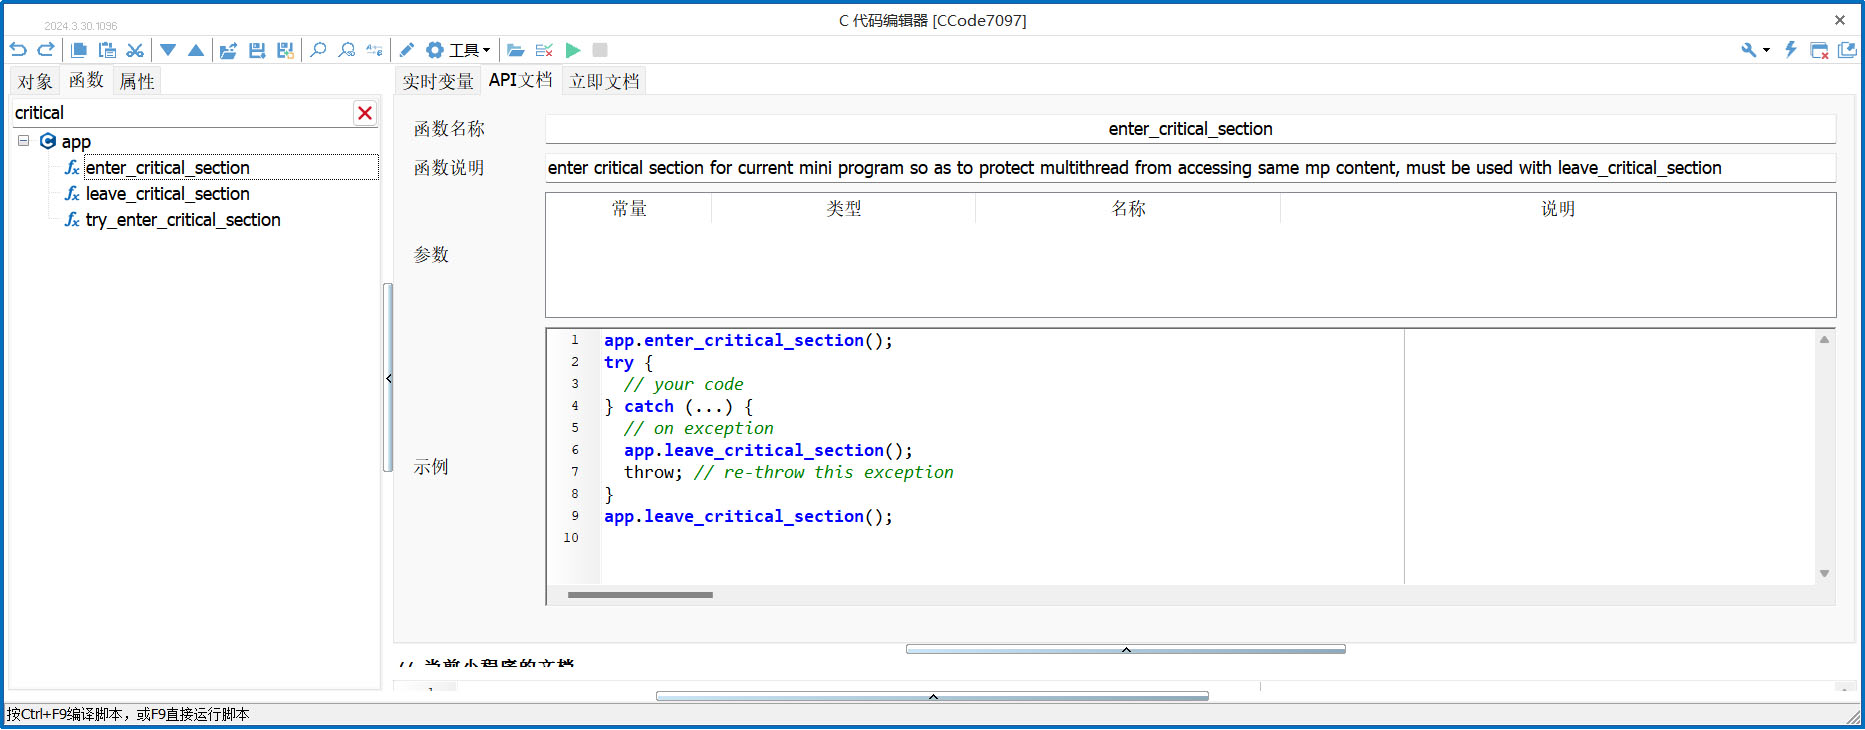Collapse the app tree node

click(x=23, y=141)
